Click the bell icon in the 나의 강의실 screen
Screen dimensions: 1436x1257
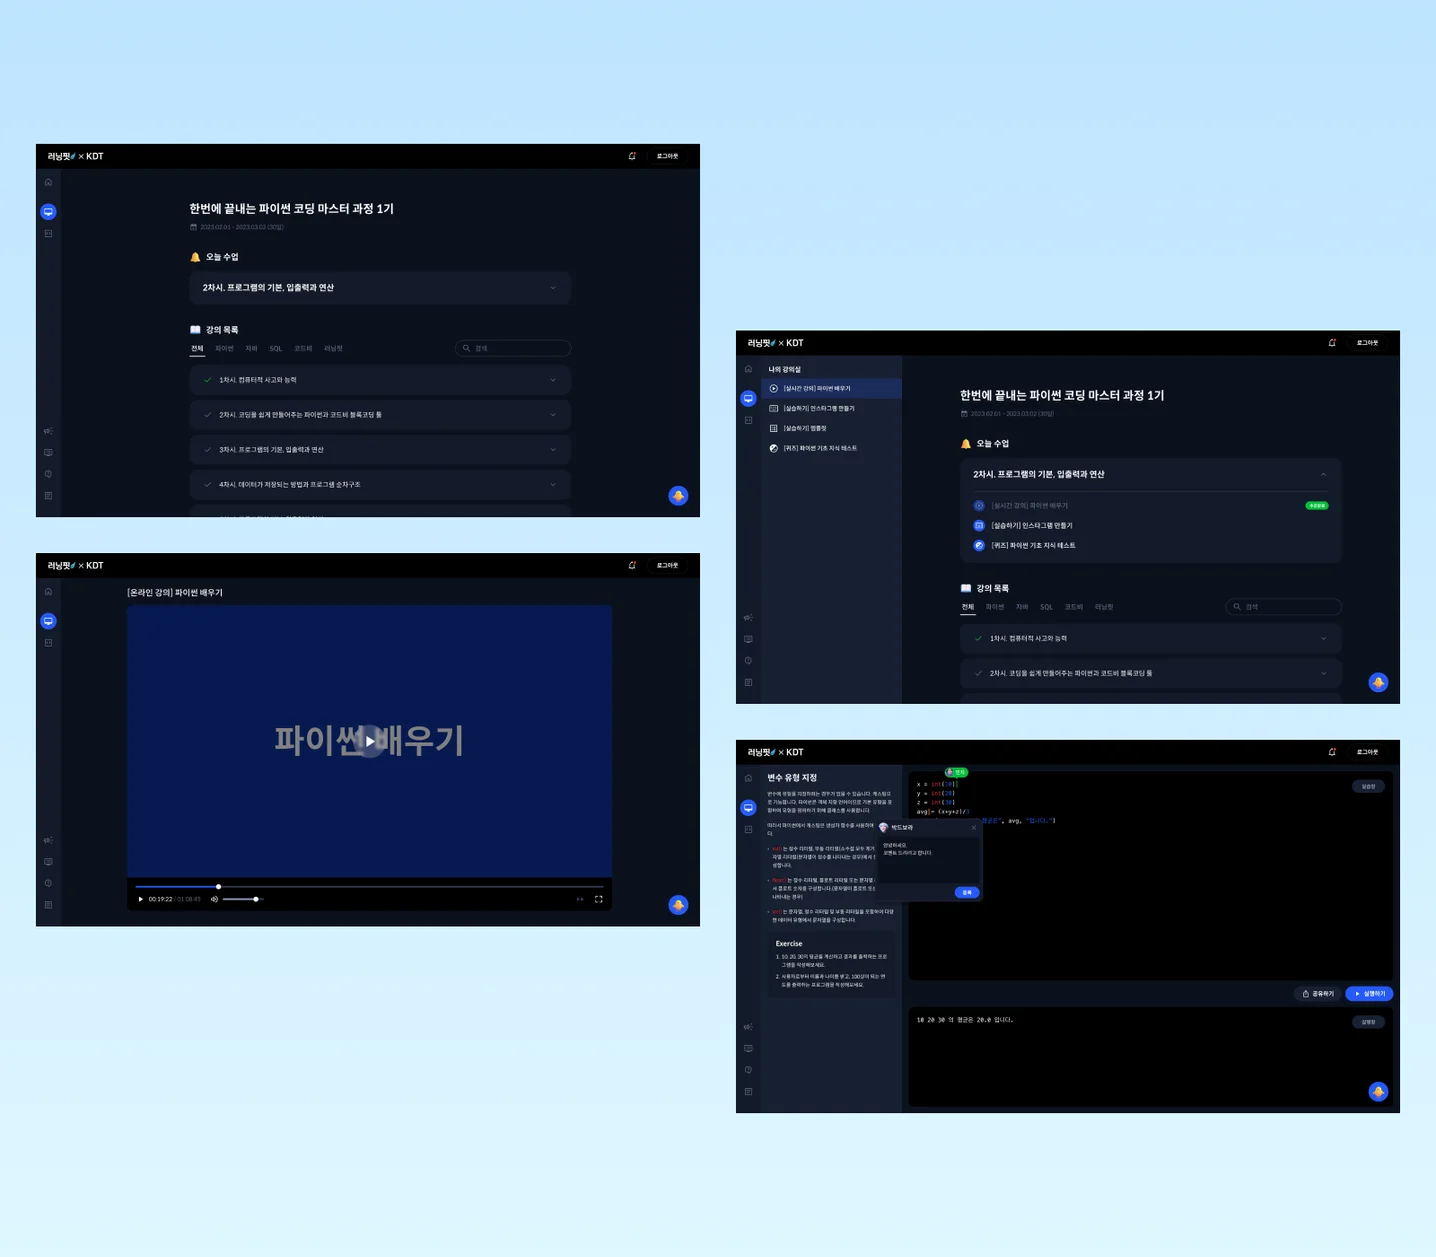tap(1332, 343)
